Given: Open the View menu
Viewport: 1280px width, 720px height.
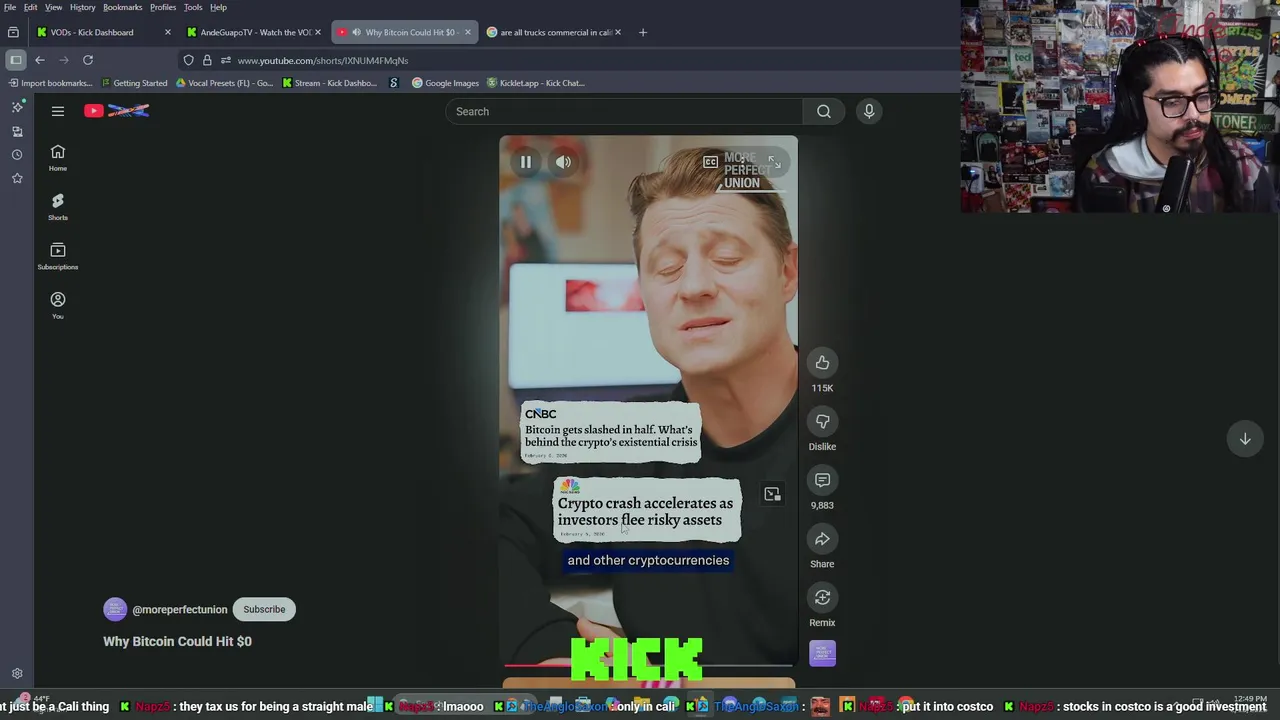Looking at the screenshot, I should coord(54,7).
